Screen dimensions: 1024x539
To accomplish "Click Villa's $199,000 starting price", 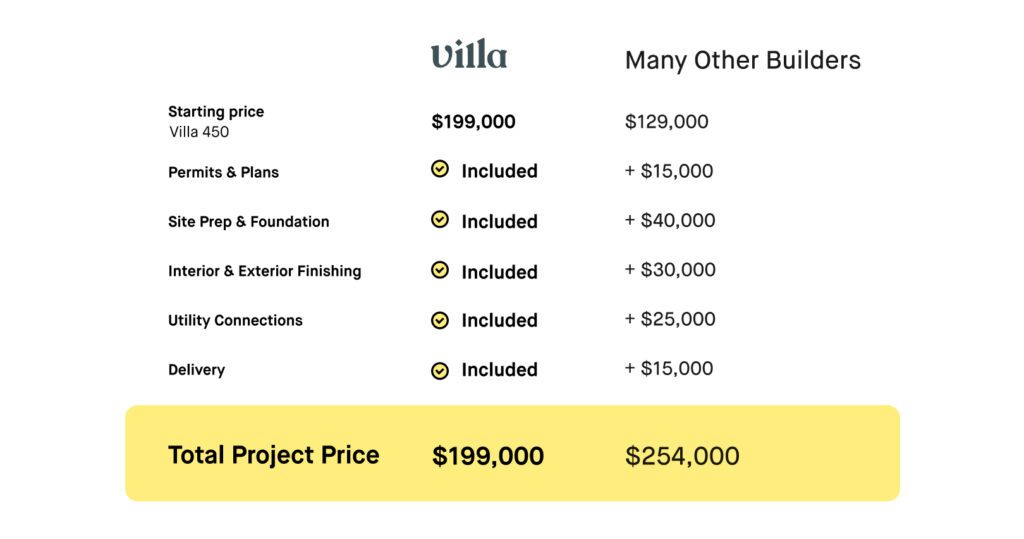I will 473,122.
